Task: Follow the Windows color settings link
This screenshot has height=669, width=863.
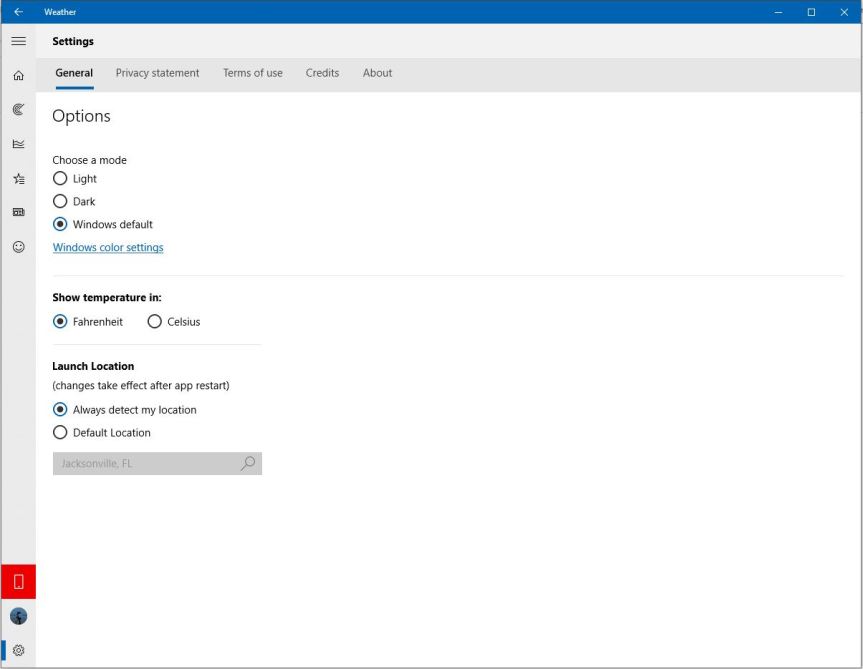Action: [x=108, y=248]
